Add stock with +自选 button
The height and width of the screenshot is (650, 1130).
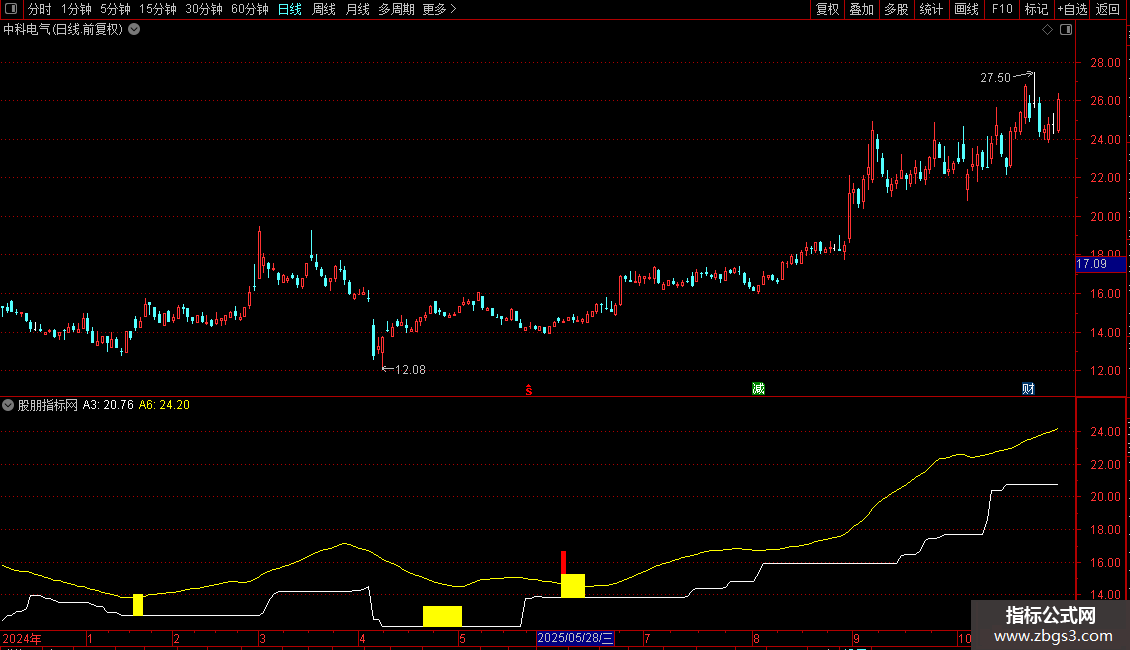[1072, 9]
